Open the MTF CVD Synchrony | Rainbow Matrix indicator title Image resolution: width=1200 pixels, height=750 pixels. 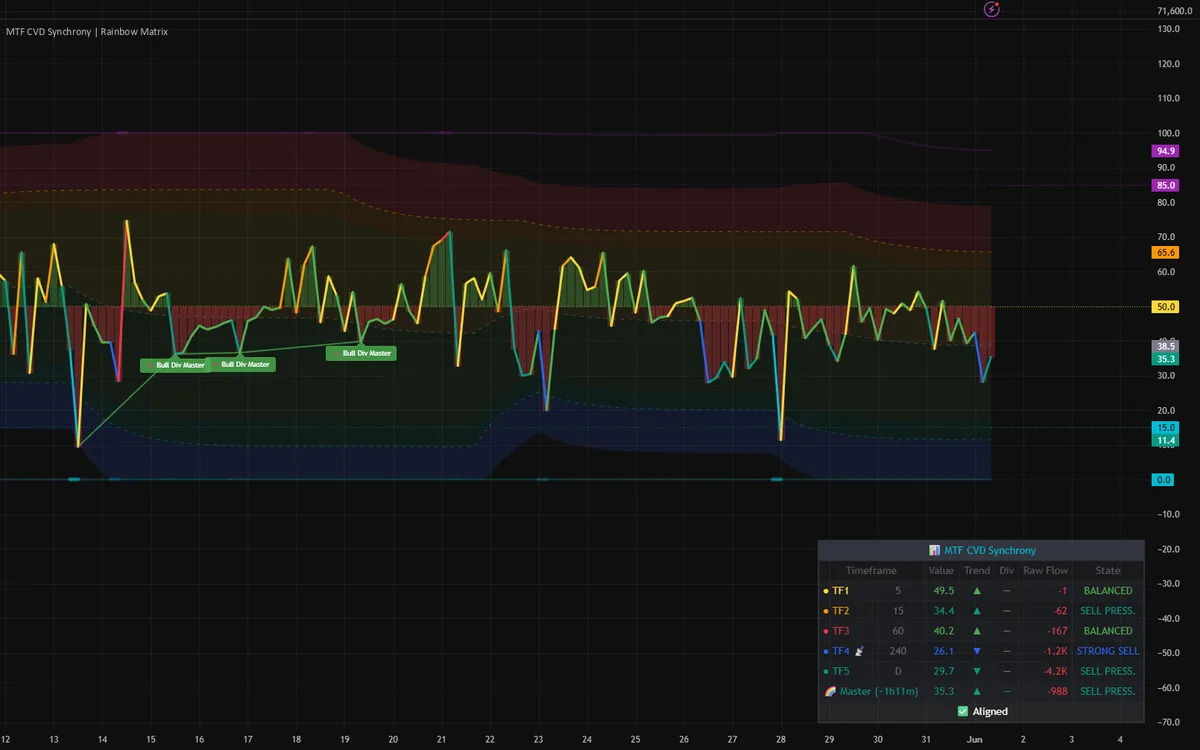[x=87, y=32]
